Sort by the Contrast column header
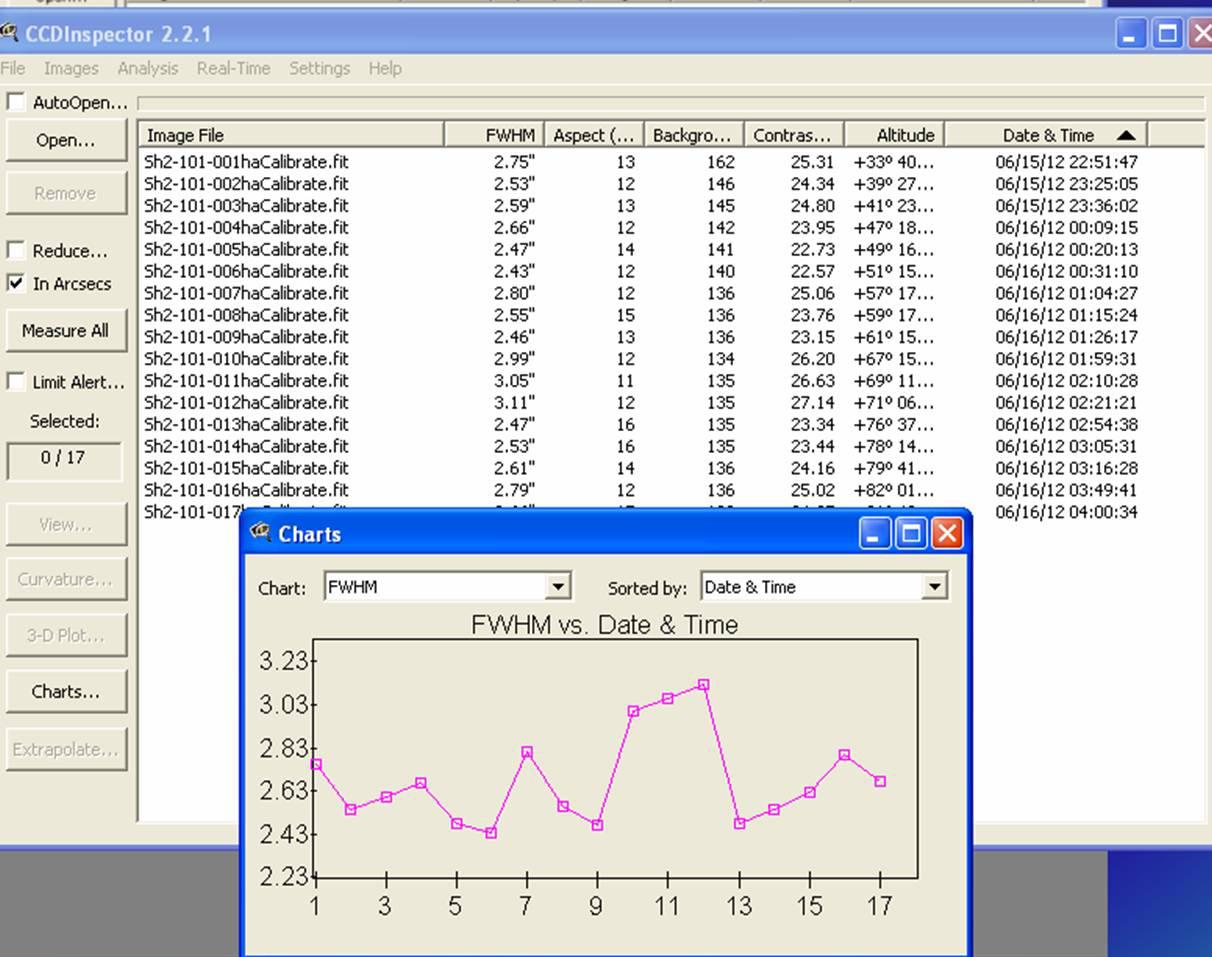 tap(794, 135)
